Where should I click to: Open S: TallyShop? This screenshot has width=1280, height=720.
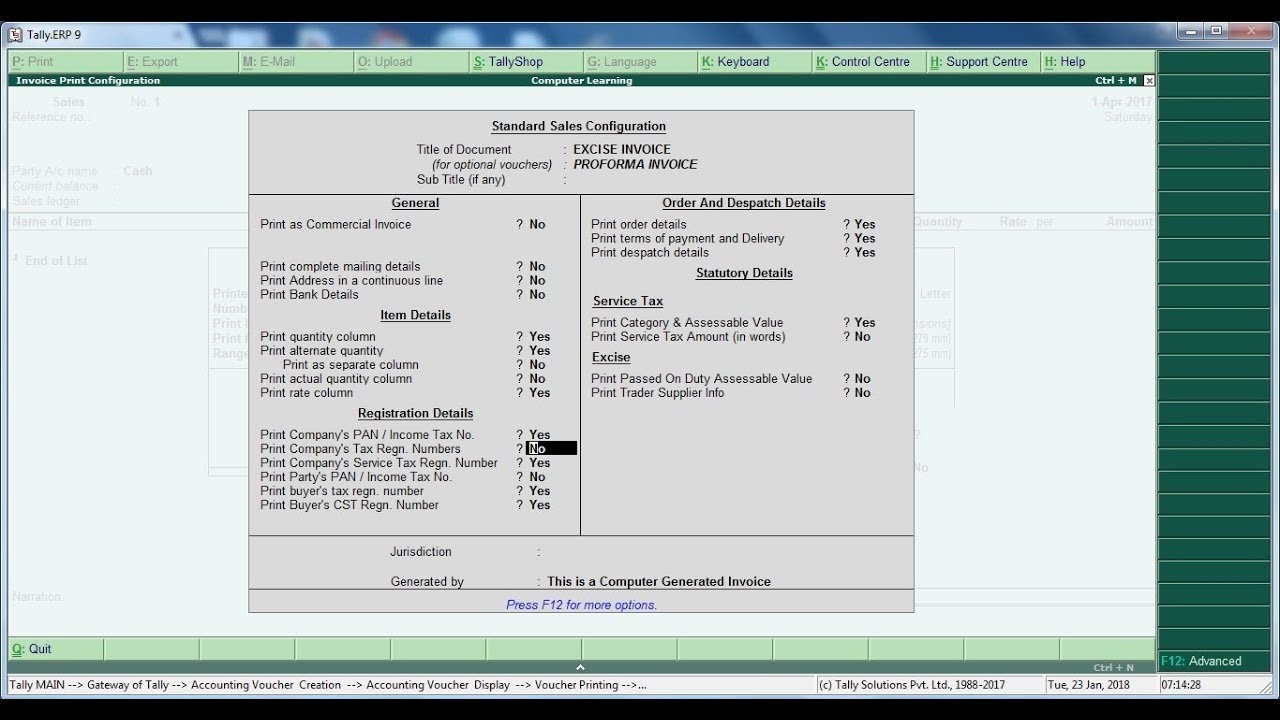pyautogui.click(x=526, y=62)
